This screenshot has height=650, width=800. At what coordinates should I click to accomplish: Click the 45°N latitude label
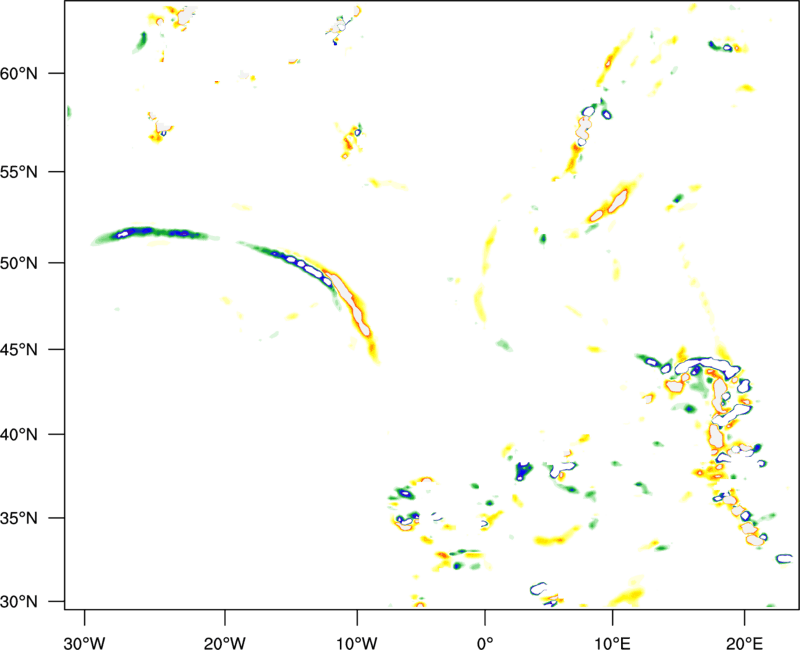19,350
